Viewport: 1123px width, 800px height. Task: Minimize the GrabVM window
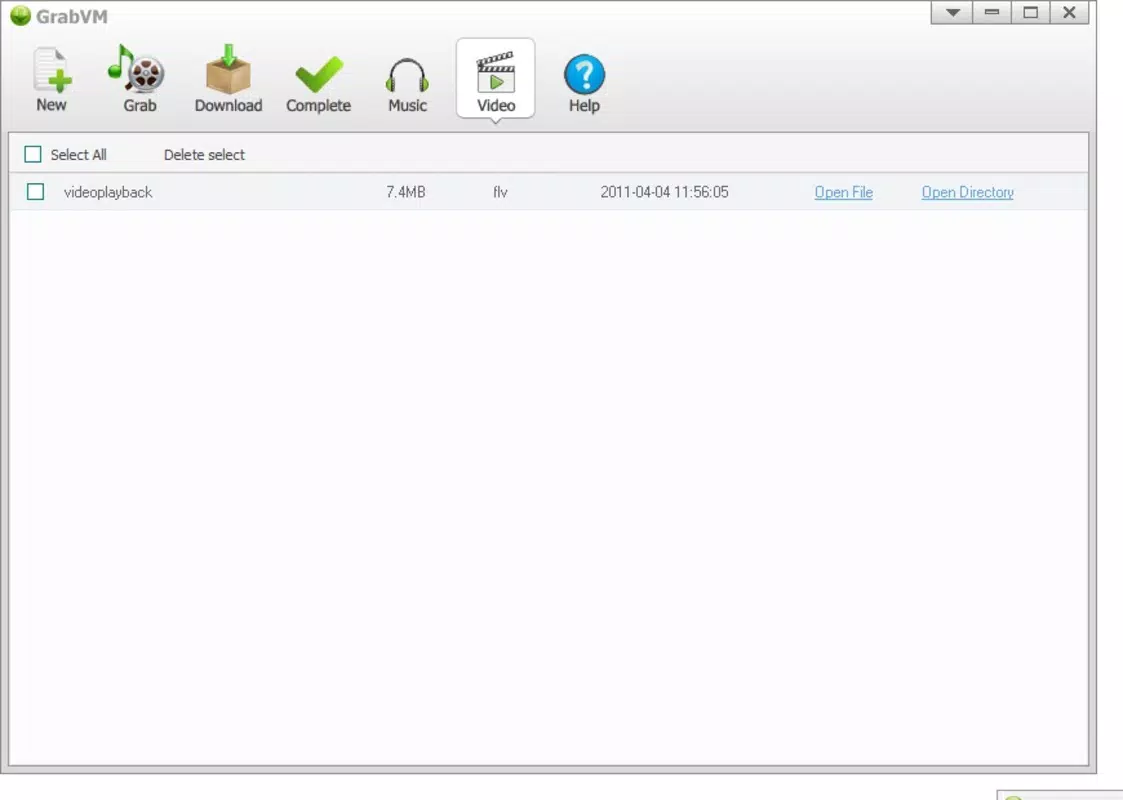pos(991,13)
